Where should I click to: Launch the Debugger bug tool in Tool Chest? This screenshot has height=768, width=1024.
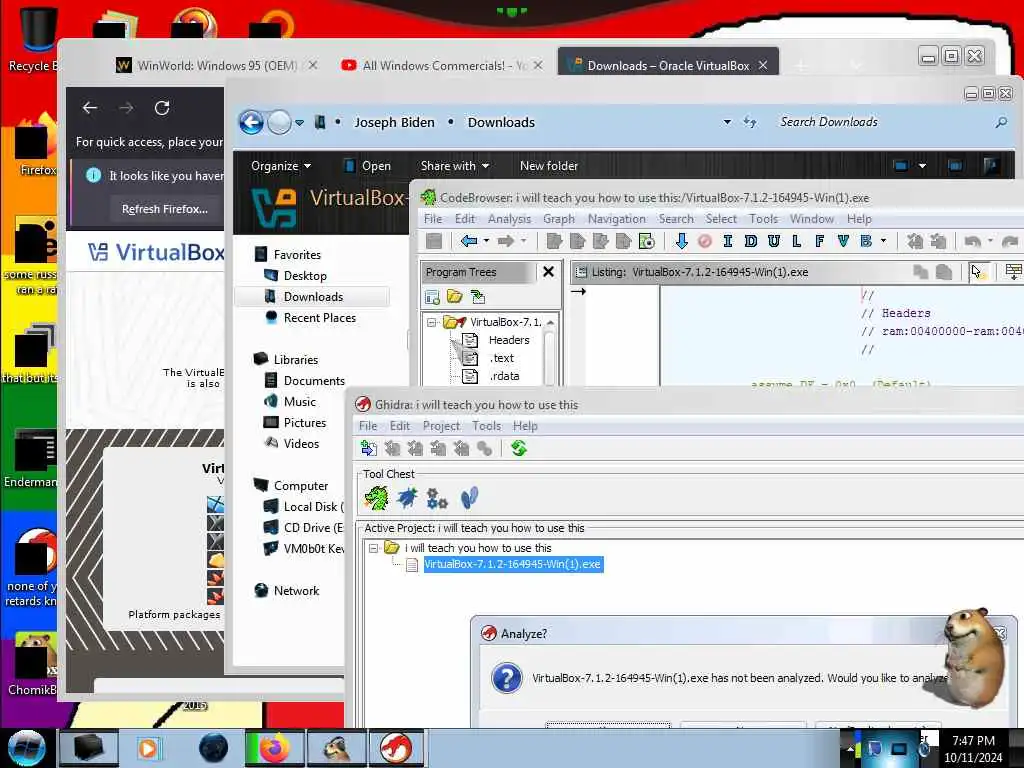(x=407, y=499)
